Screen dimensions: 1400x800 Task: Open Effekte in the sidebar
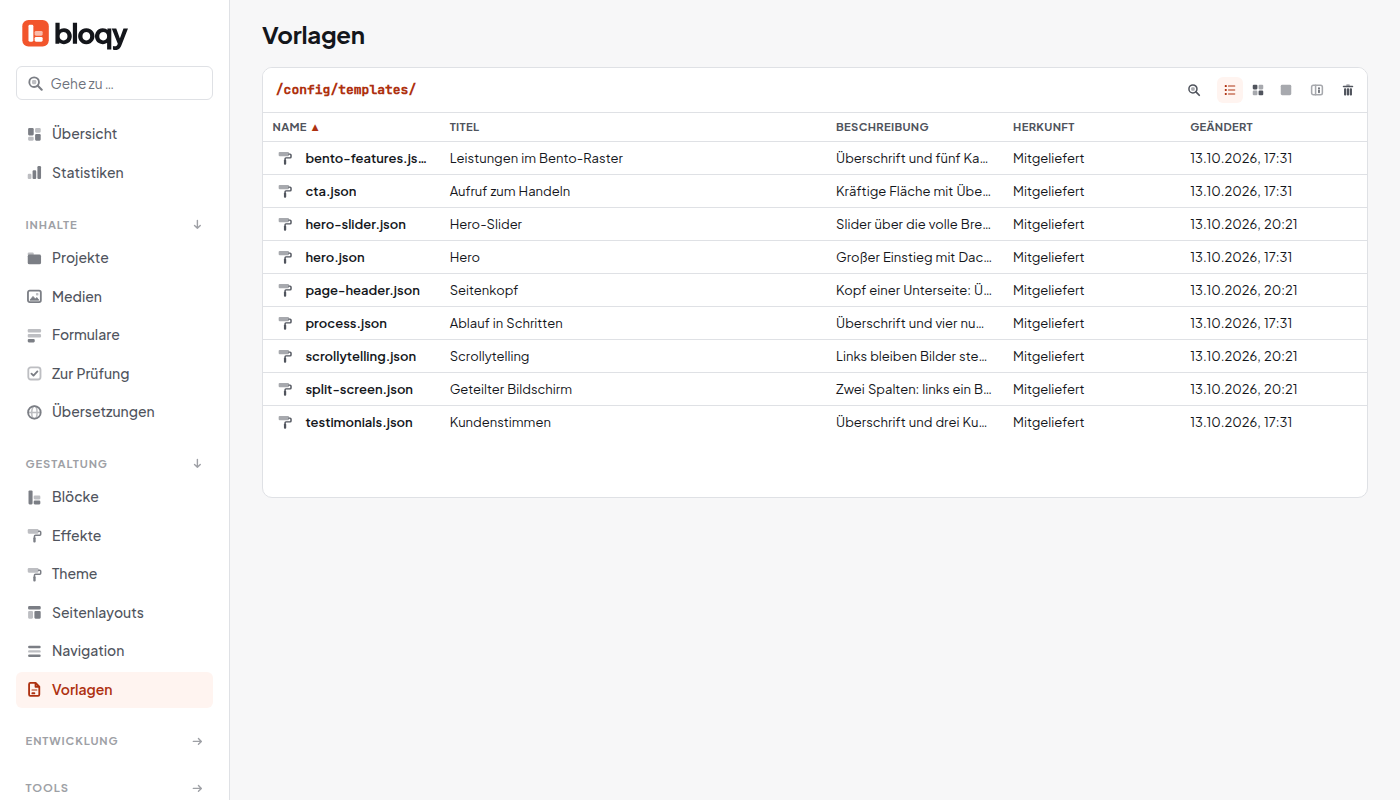click(114, 536)
